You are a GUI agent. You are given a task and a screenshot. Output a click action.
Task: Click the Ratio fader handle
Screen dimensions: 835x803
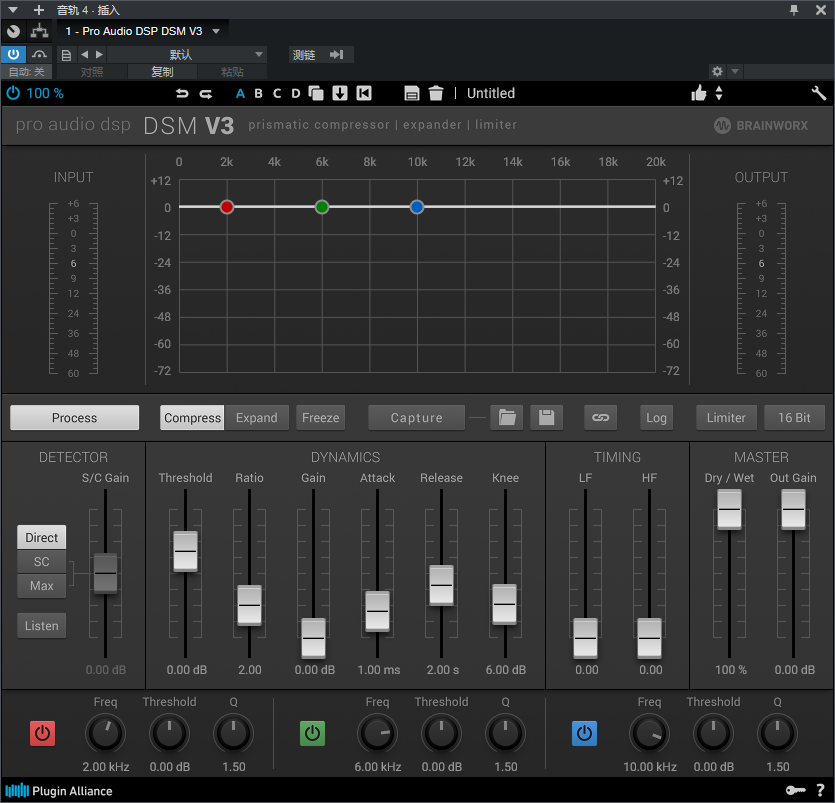coord(249,605)
